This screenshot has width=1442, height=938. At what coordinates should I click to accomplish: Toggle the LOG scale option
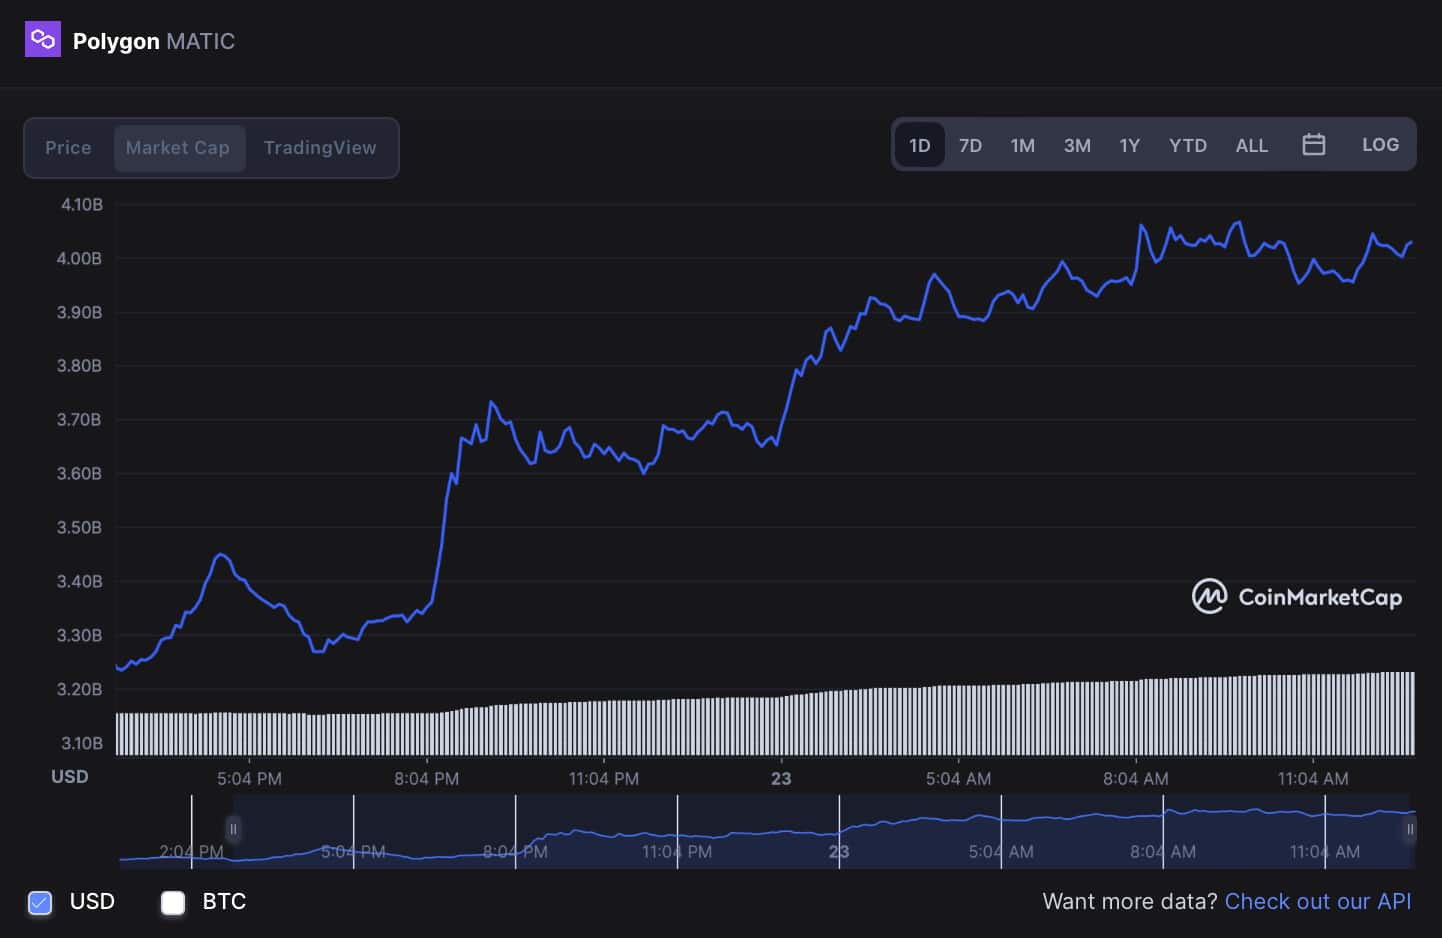(x=1380, y=144)
